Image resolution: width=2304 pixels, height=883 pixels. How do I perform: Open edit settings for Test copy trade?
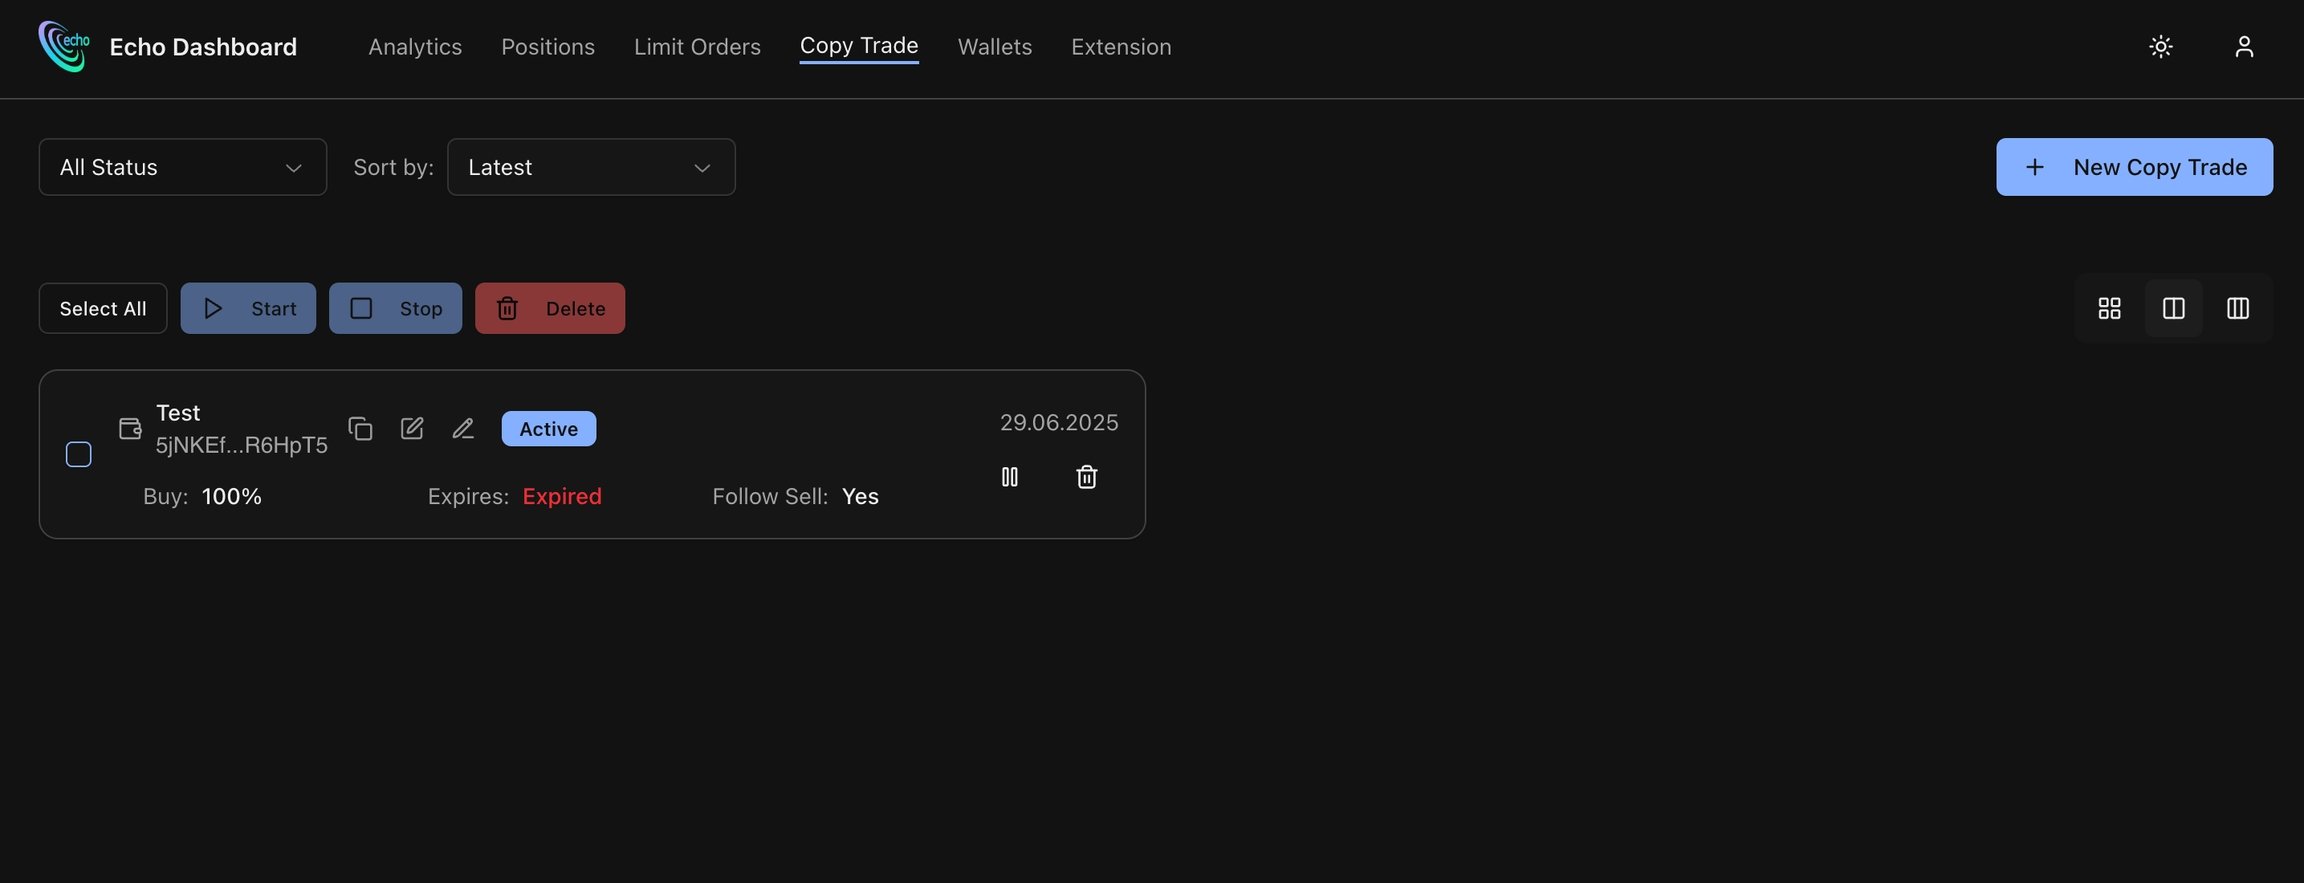click(x=412, y=428)
